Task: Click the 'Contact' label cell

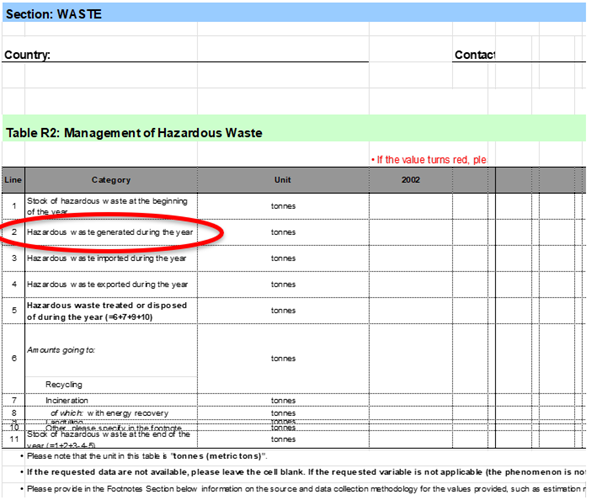Action: coord(474,55)
